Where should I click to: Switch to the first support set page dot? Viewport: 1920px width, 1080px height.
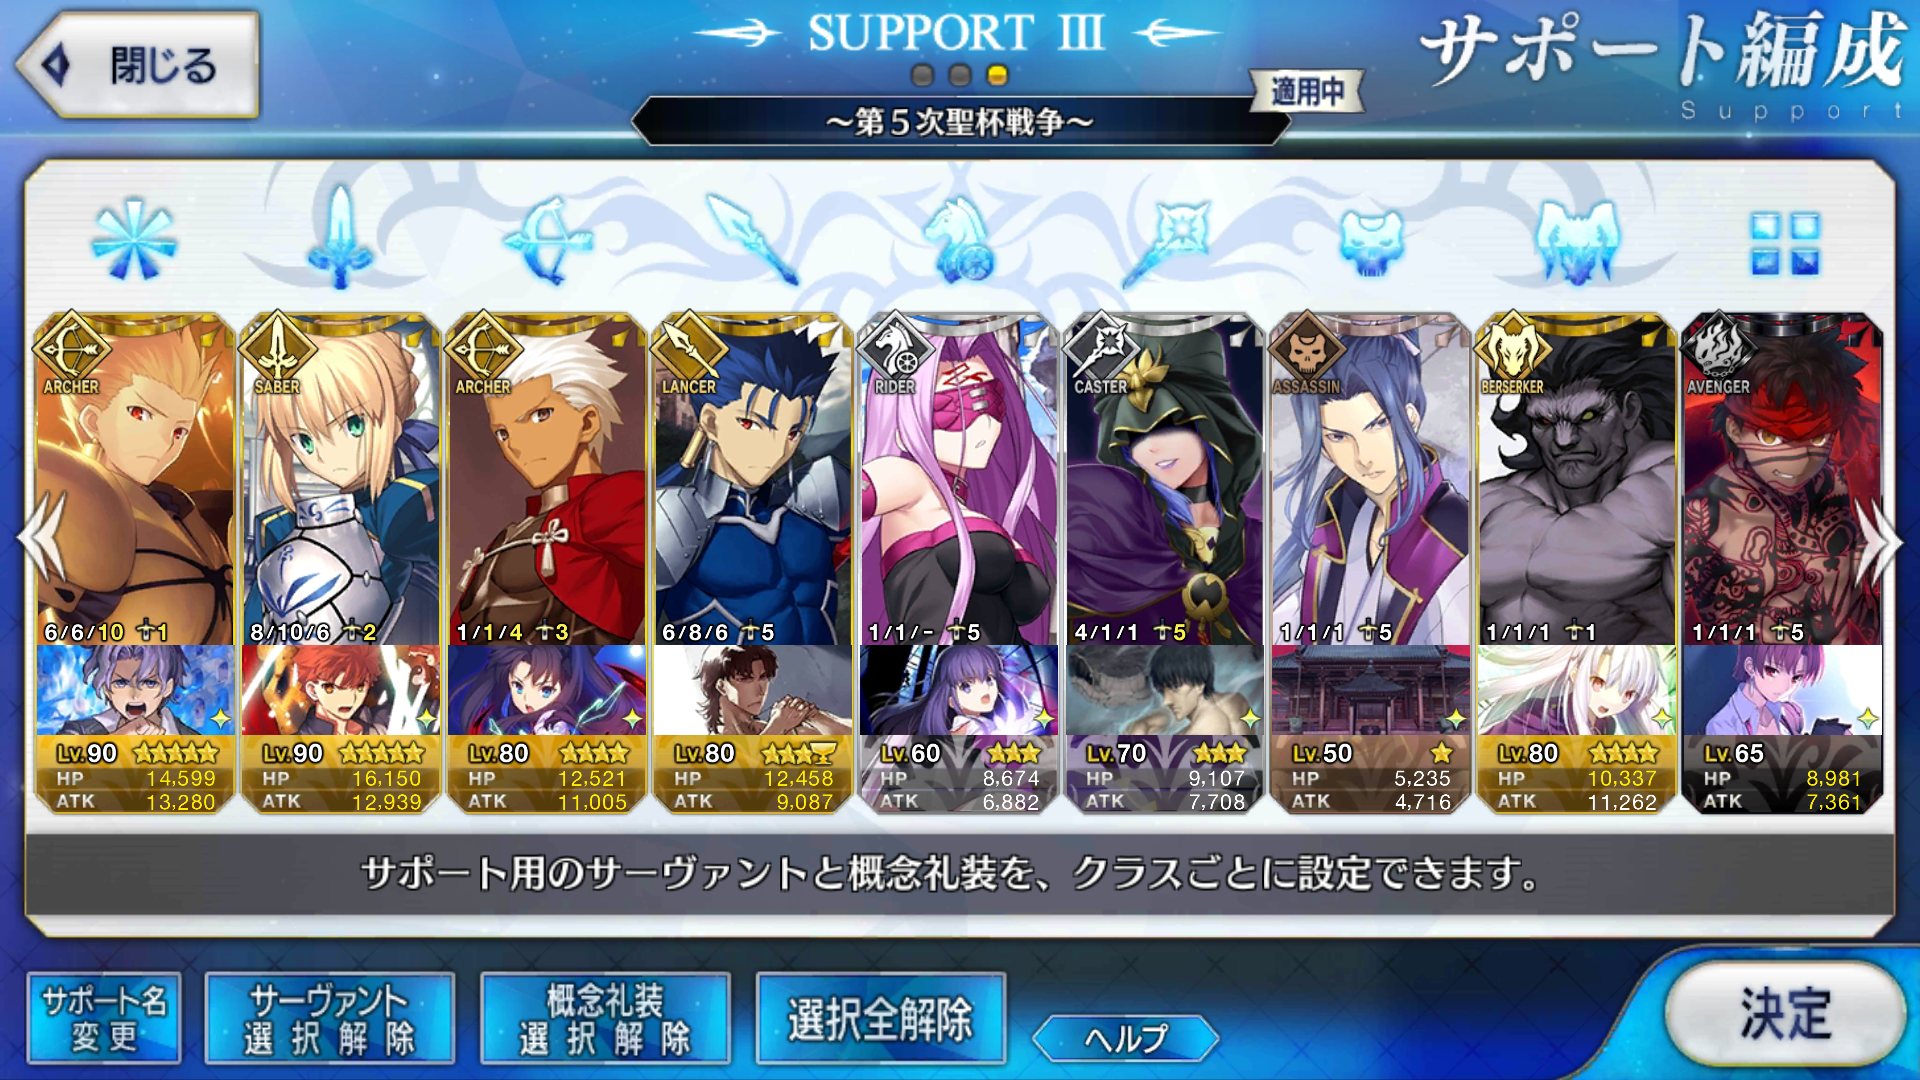(923, 75)
